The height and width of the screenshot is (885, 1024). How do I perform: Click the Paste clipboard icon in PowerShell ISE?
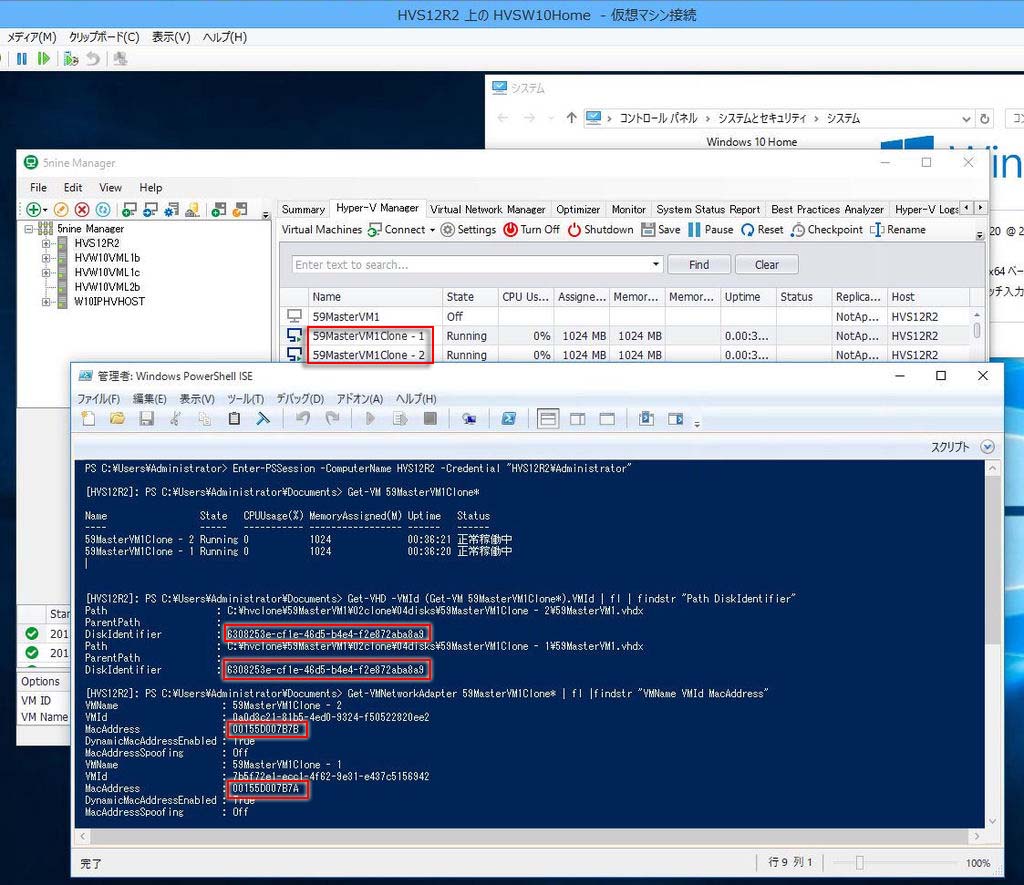point(234,419)
